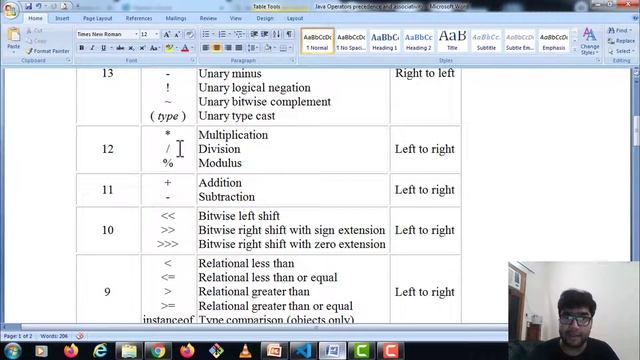Apply the No Spacing style
The height and width of the screenshot is (360, 640).
[x=351, y=41]
